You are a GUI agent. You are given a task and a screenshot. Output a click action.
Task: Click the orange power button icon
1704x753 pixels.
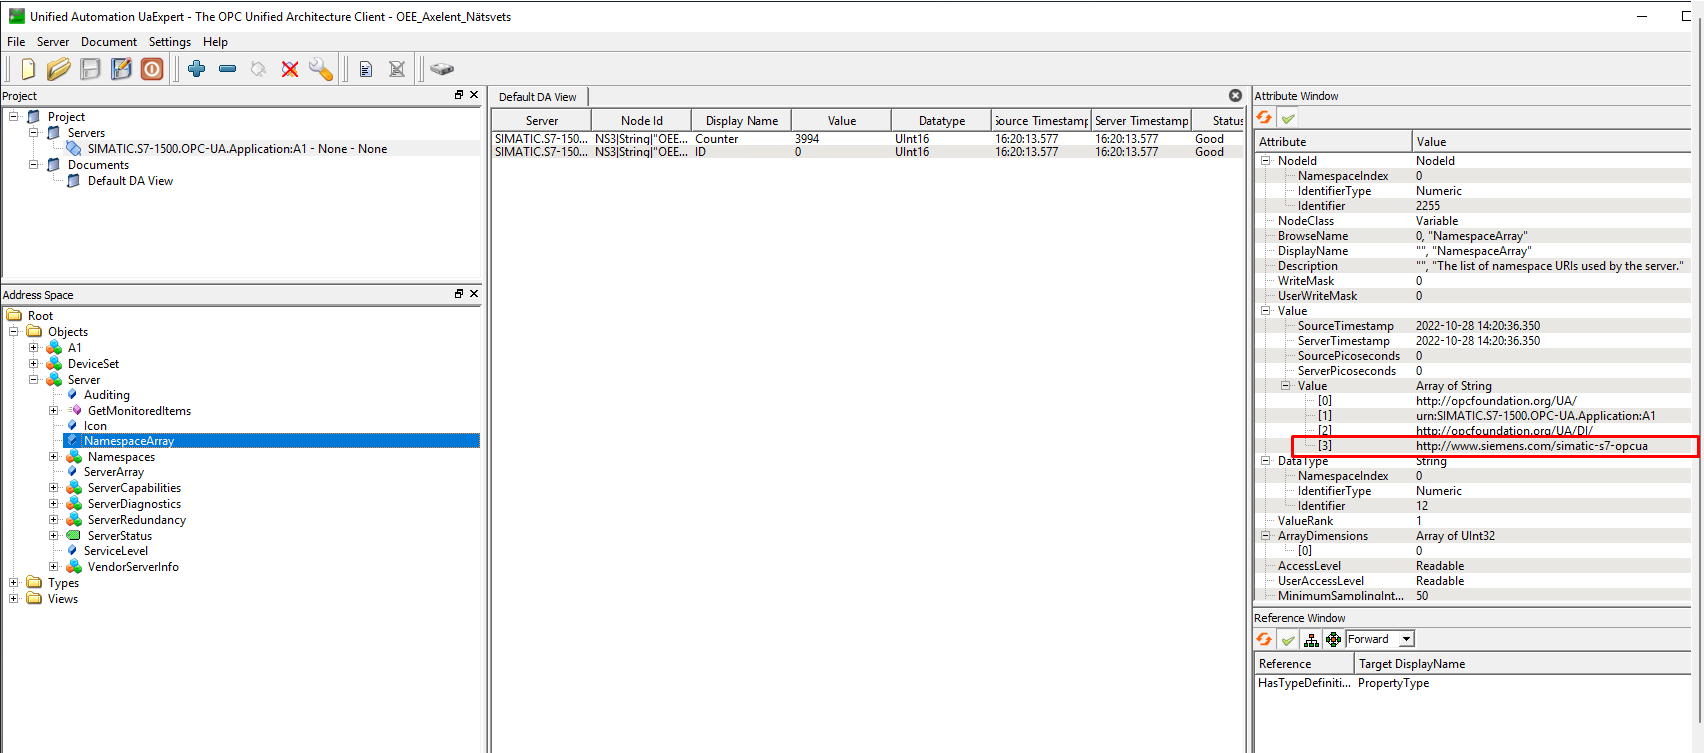click(152, 68)
